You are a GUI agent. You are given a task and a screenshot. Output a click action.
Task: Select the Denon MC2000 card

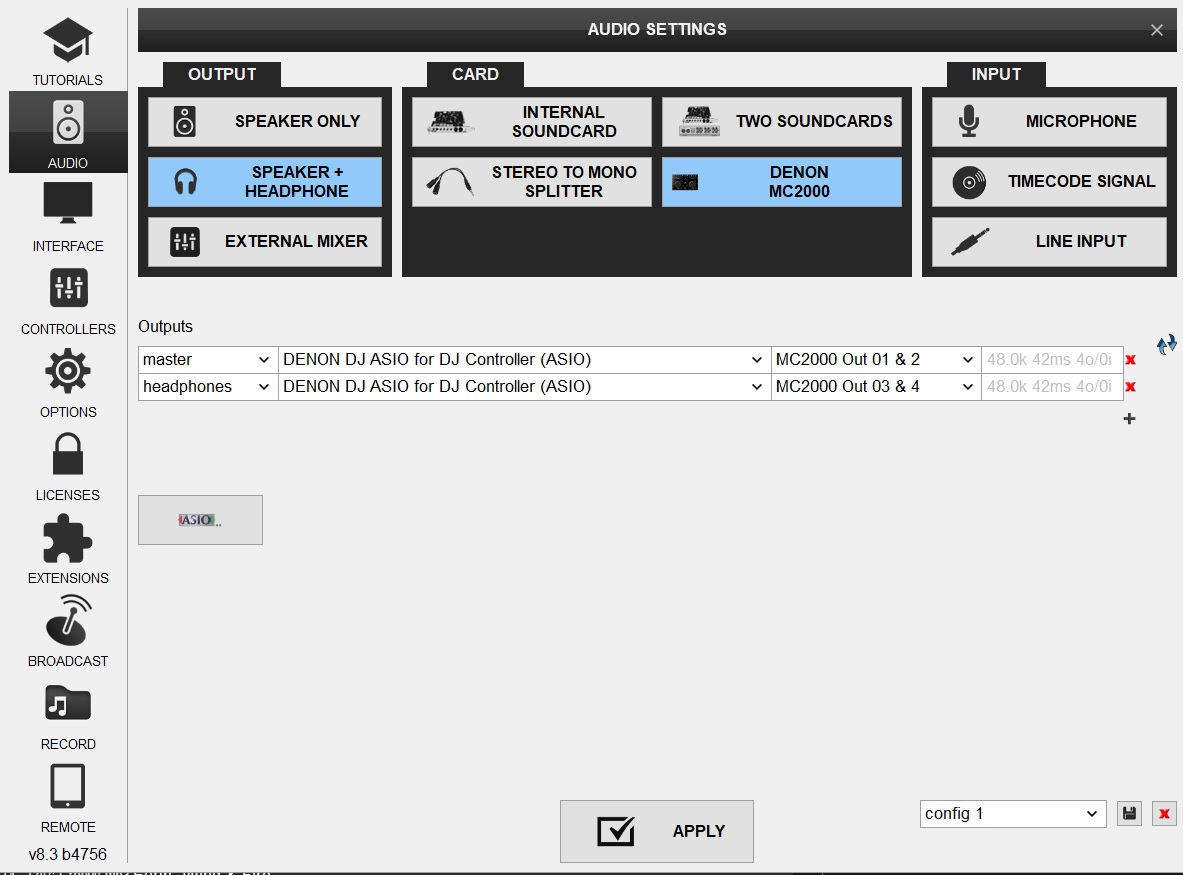(x=782, y=182)
